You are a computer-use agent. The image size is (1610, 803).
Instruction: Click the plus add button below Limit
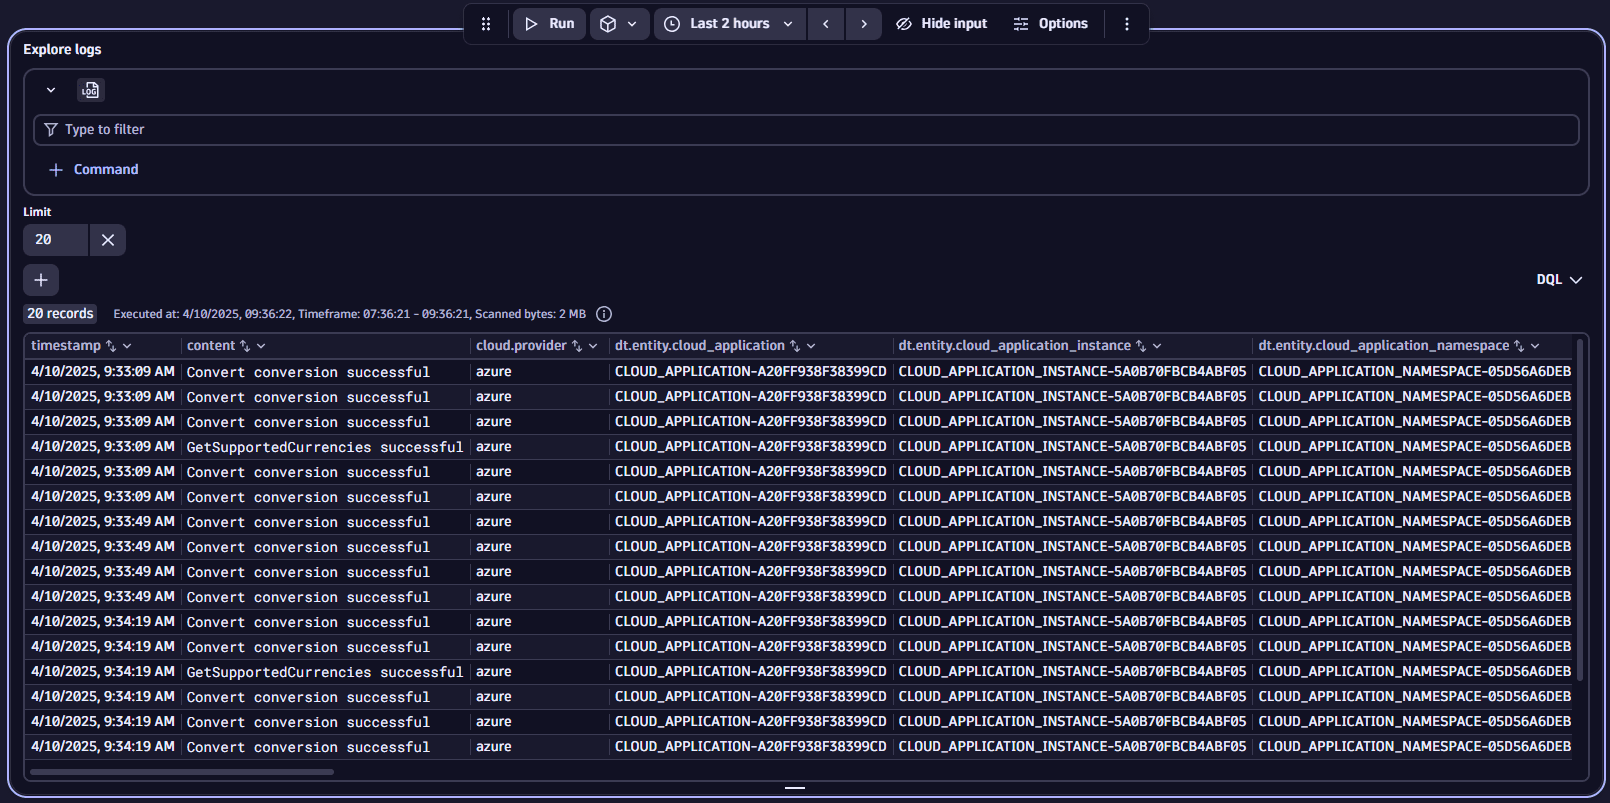(x=41, y=280)
